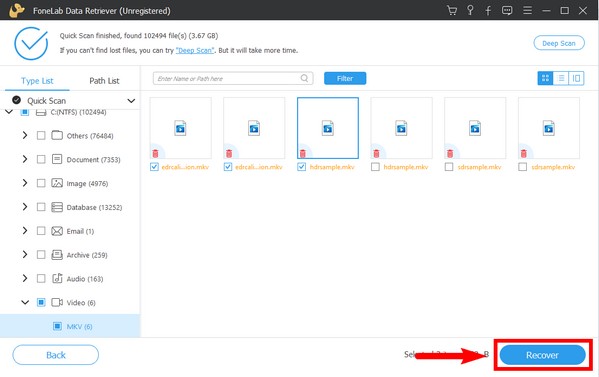Expand the Email (1) node
Screen dimensions: 599x377
point(25,231)
